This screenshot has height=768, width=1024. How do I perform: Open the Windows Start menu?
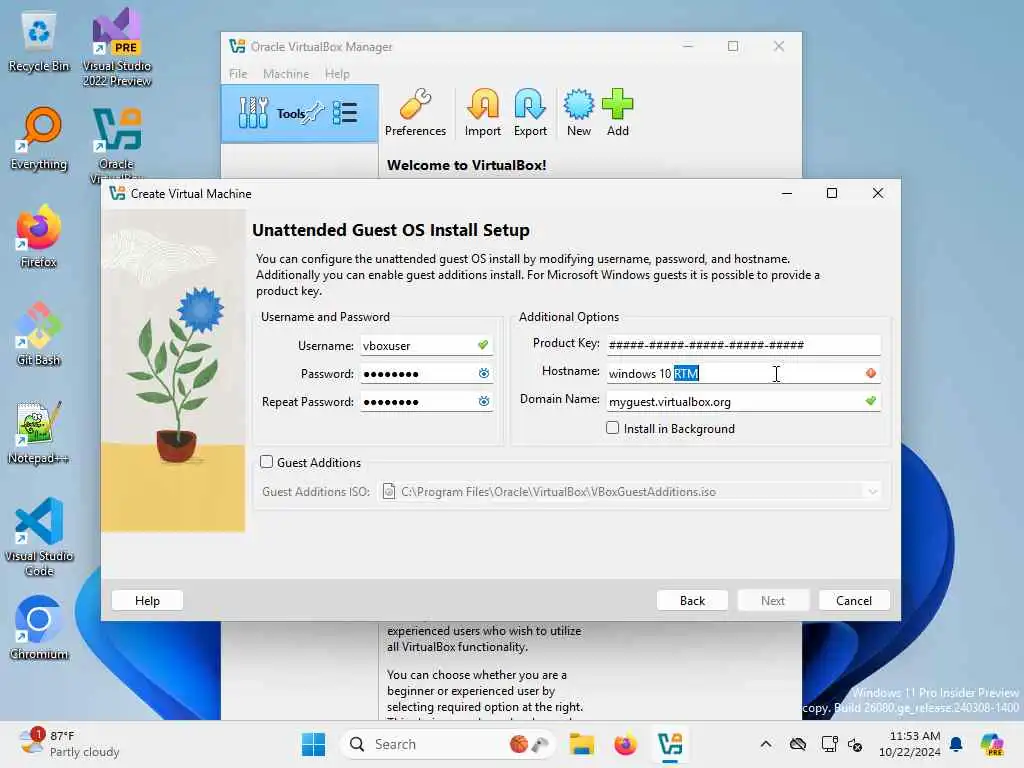313,744
